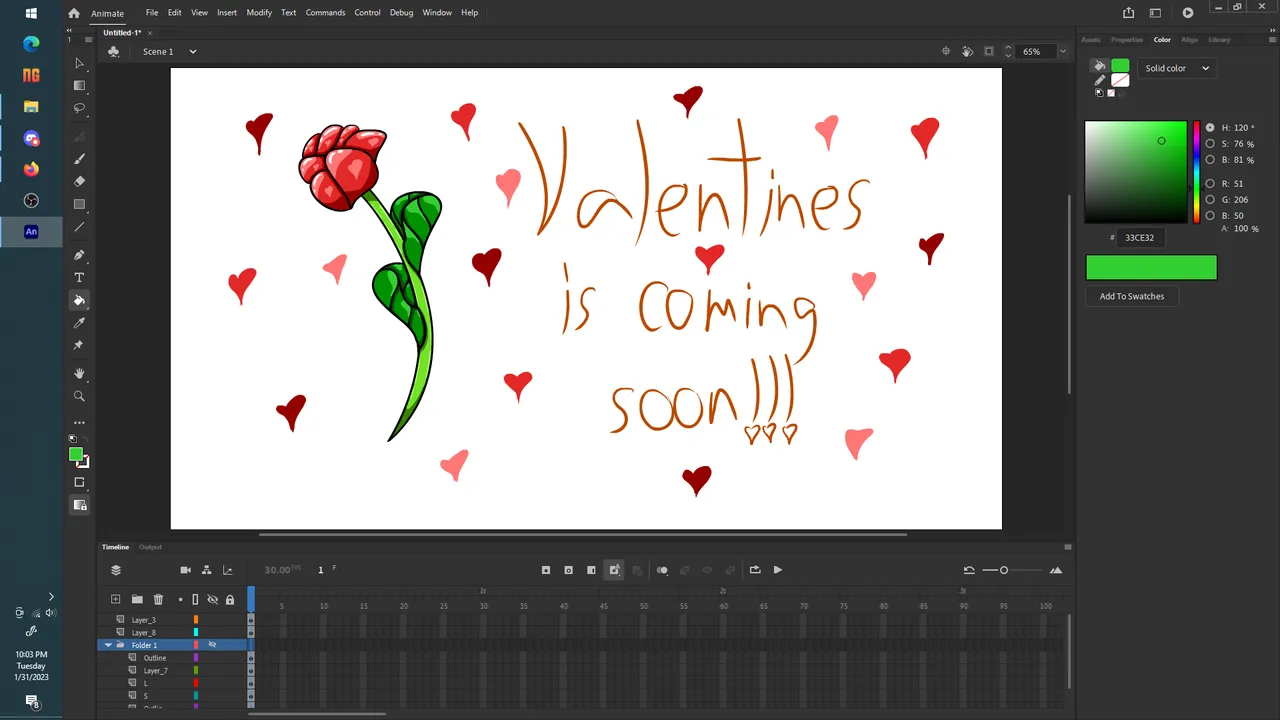The width and height of the screenshot is (1280, 720).
Task: Toggle show all layers as outlines
Action: (195, 599)
